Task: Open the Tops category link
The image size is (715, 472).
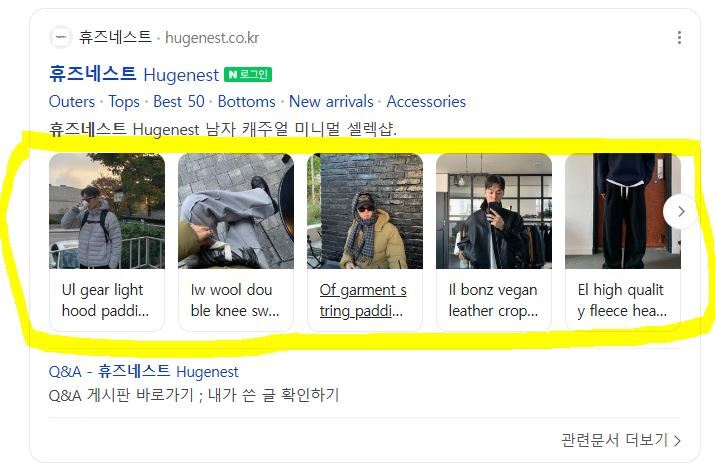Action: pos(124,101)
